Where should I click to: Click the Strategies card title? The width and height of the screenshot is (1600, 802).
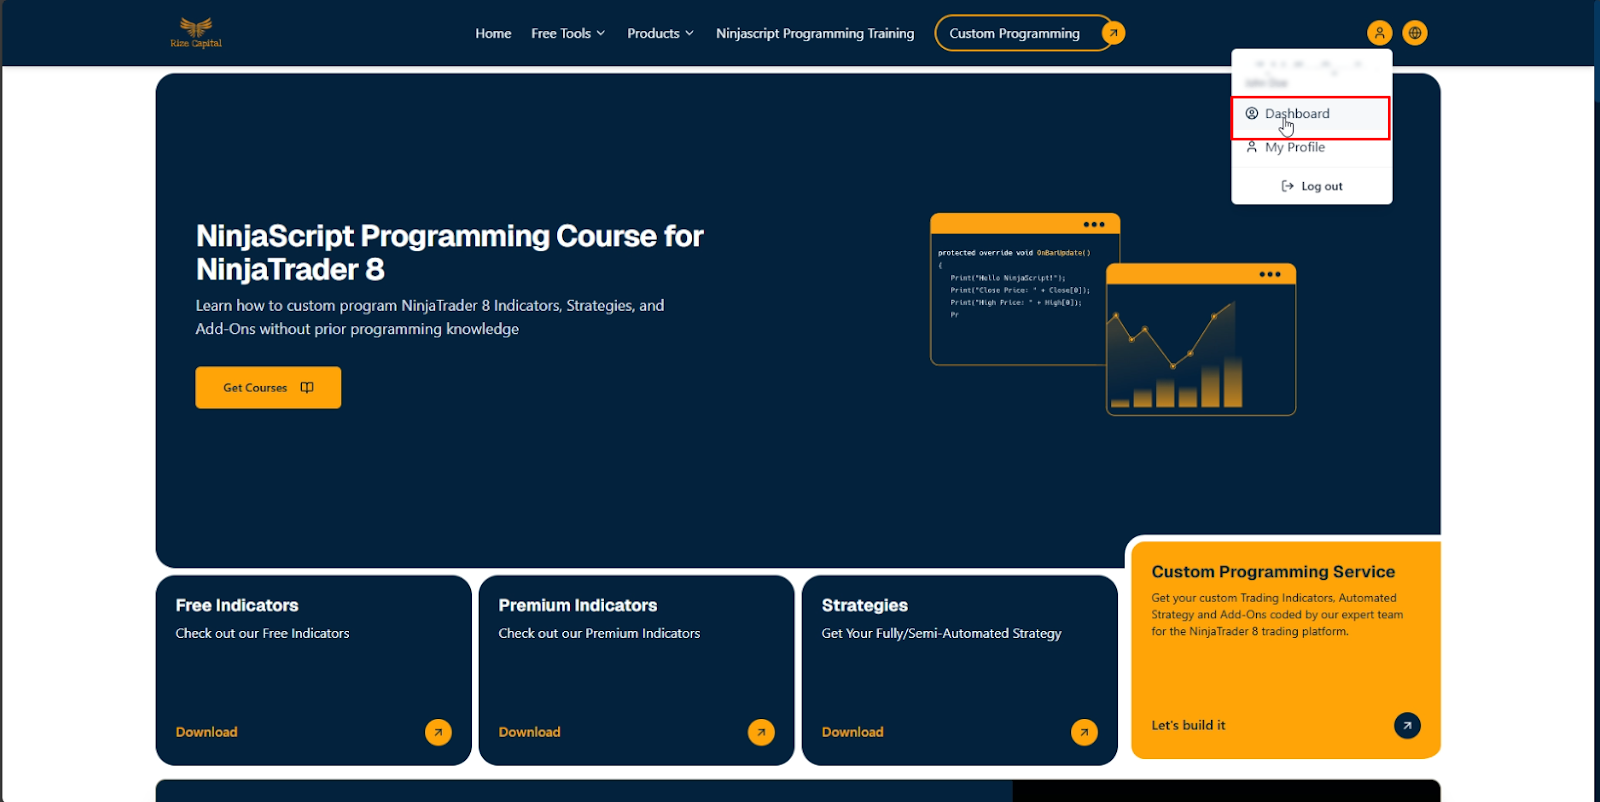point(865,605)
